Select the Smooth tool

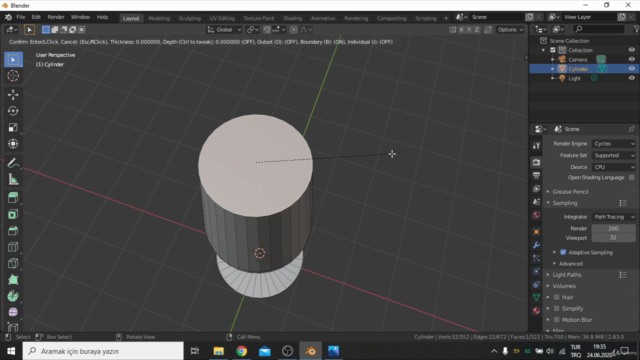click(13, 312)
